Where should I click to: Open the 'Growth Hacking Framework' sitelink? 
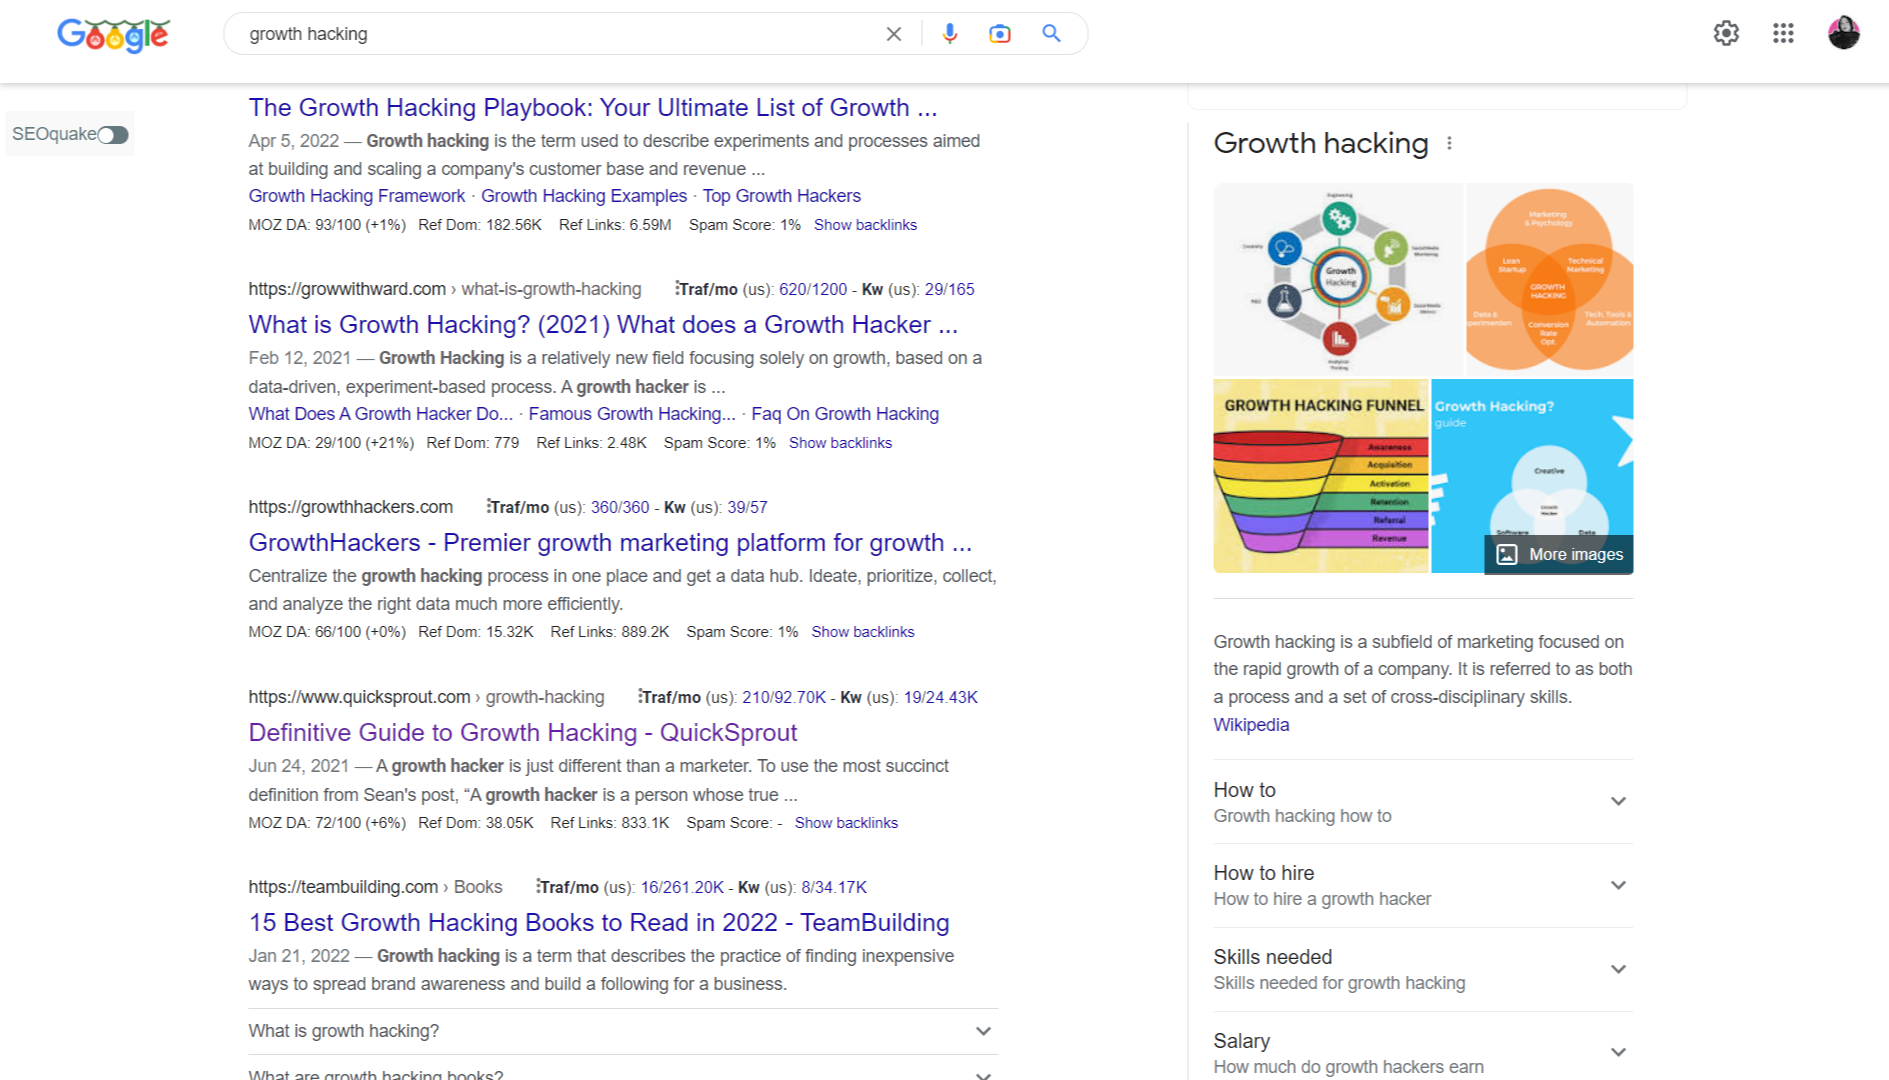[356, 195]
